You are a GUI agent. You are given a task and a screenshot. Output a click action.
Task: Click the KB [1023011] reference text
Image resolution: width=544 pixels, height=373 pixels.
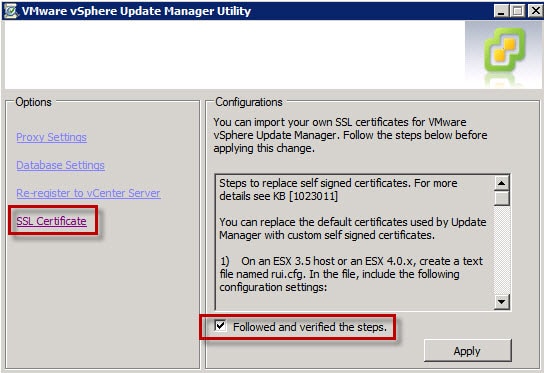point(305,196)
